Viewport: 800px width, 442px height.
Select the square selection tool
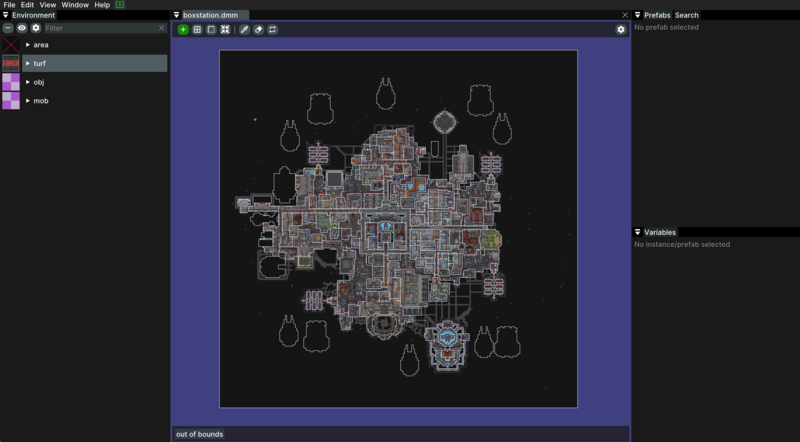(211, 30)
